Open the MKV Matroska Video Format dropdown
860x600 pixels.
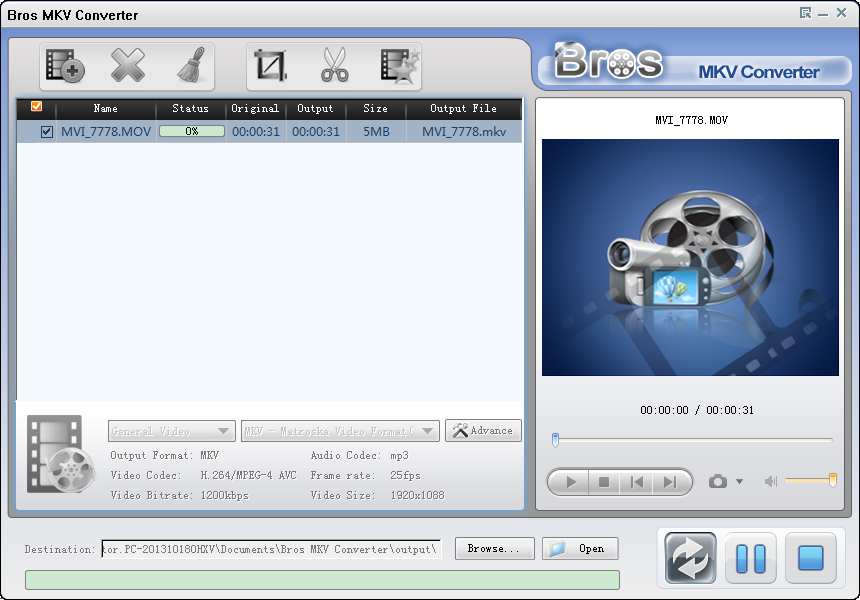[x=340, y=431]
